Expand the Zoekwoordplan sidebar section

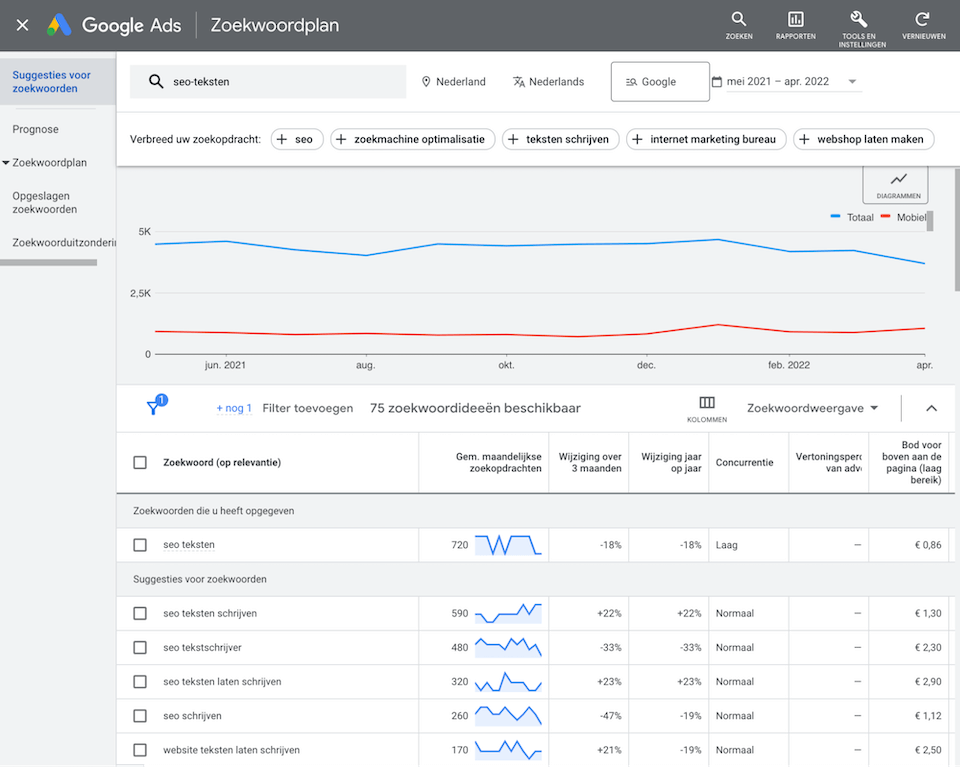click(x=6, y=163)
